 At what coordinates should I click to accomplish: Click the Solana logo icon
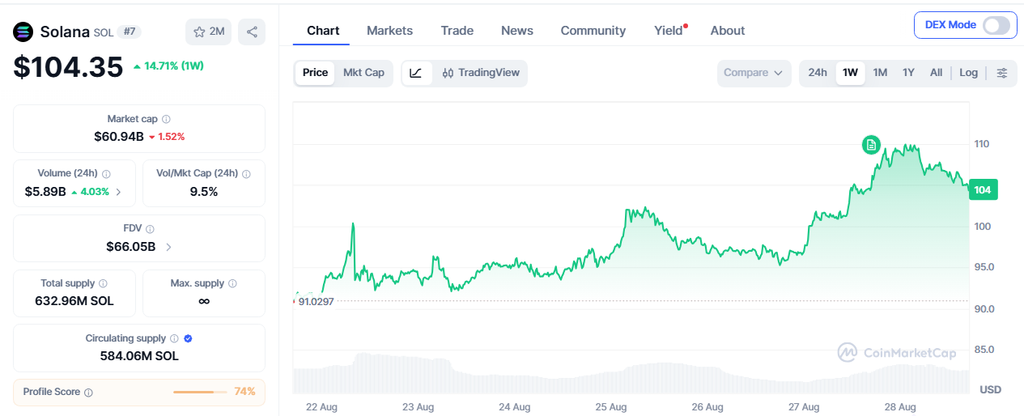coord(24,32)
